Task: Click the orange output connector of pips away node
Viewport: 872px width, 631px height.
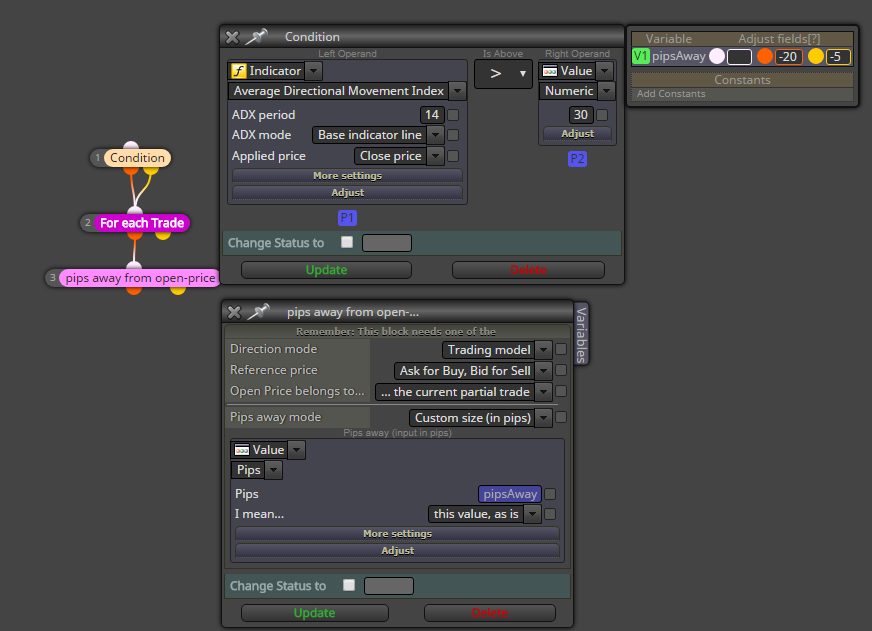Action: click(x=133, y=290)
